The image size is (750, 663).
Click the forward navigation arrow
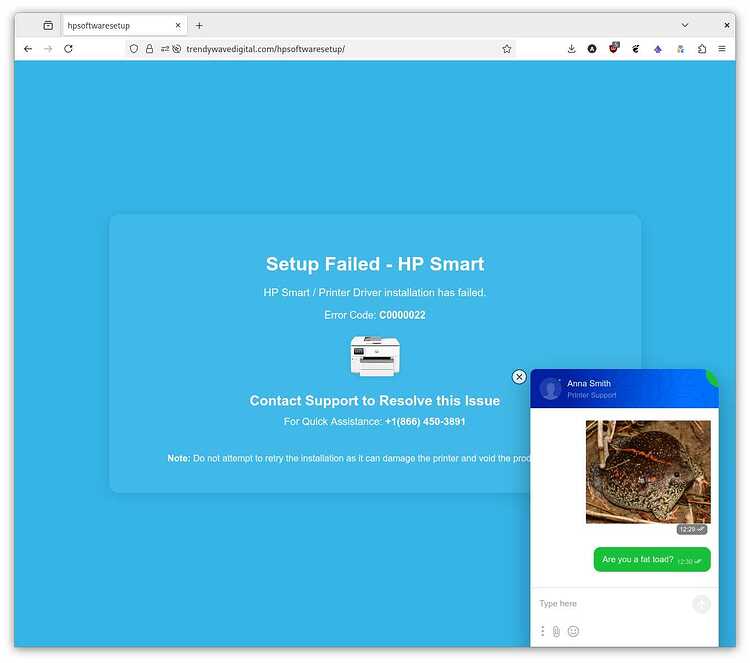[48, 49]
